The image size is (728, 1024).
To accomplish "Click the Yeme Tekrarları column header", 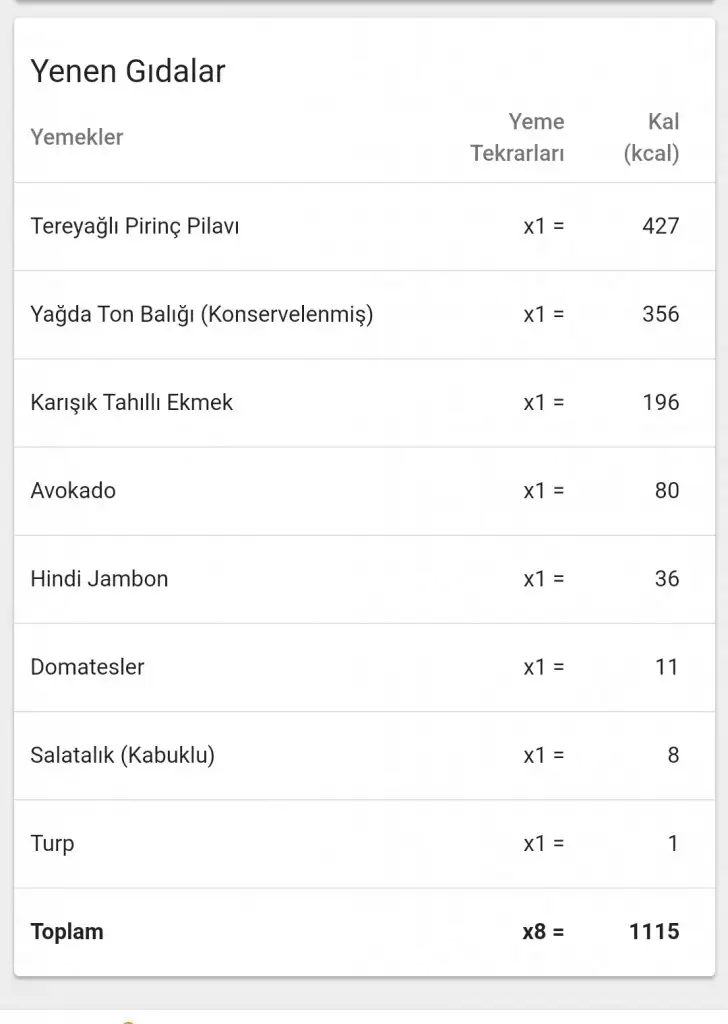I will (518, 138).
